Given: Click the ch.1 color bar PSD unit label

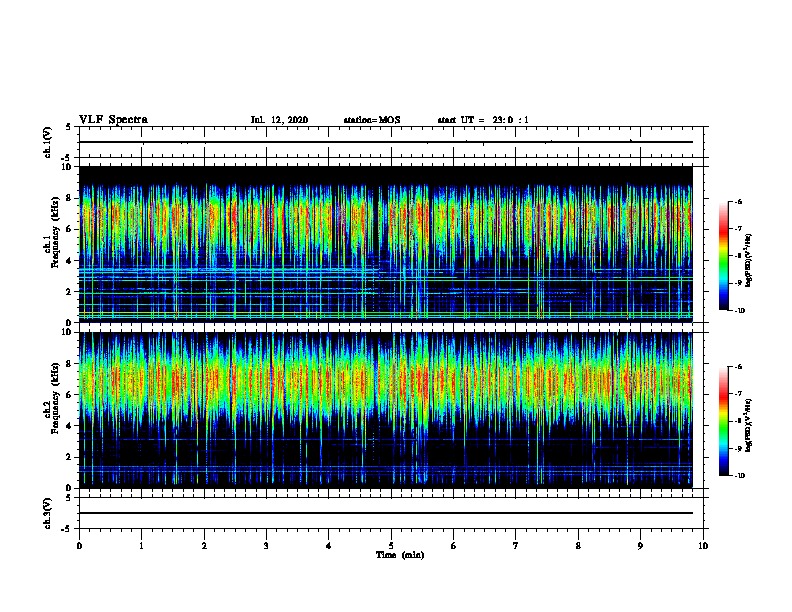Looking at the screenshot, I should [x=749, y=261].
